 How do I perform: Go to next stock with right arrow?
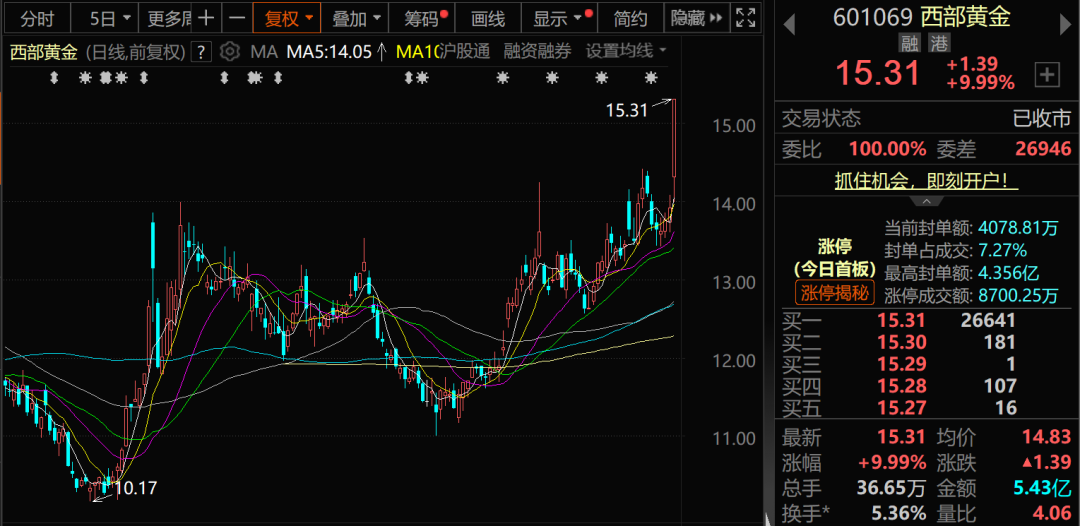tap(1062, 18)
